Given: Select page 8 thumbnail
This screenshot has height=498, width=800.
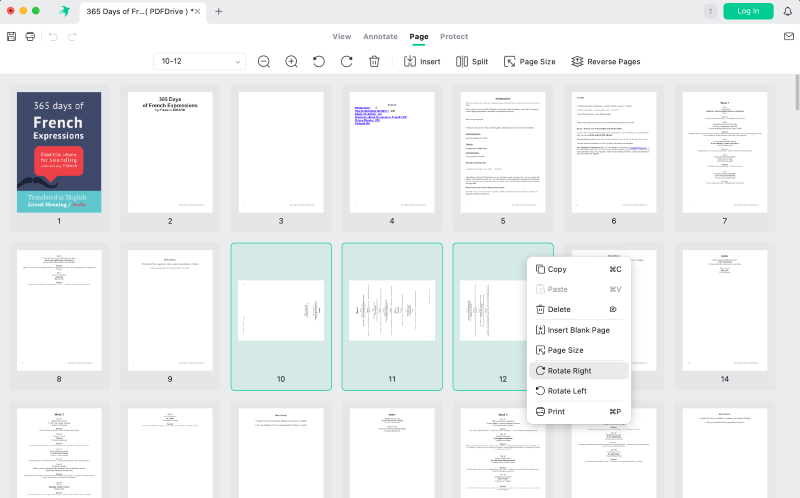Looking at the screenshot, I should 59,310.
